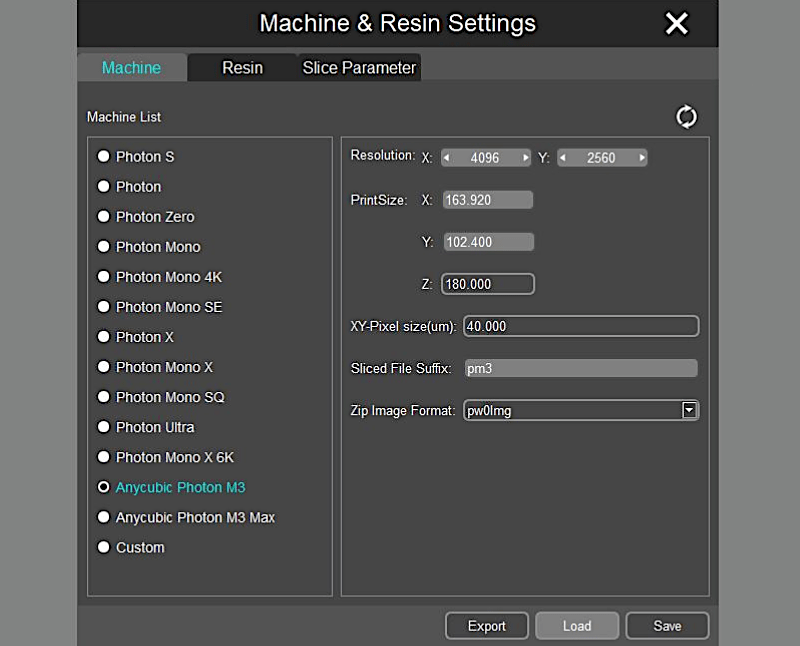Select the Custom machine option
800x646 pixels.
(x=104, y=547)
